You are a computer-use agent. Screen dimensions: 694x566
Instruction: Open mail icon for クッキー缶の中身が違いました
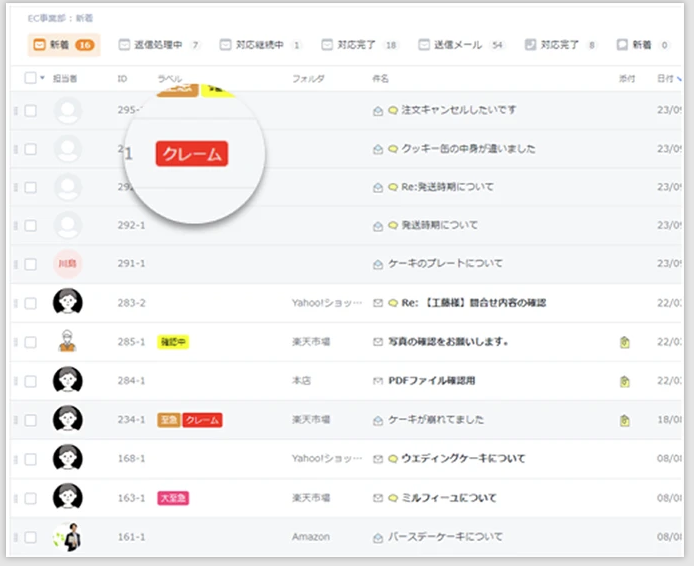378,149
